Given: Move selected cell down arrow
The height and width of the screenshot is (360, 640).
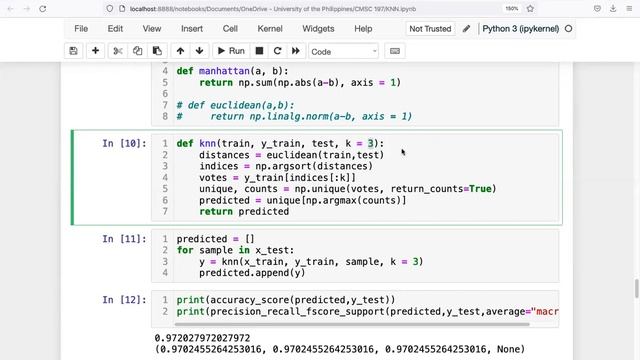Looking at the screenshot, I should [200, 51].
